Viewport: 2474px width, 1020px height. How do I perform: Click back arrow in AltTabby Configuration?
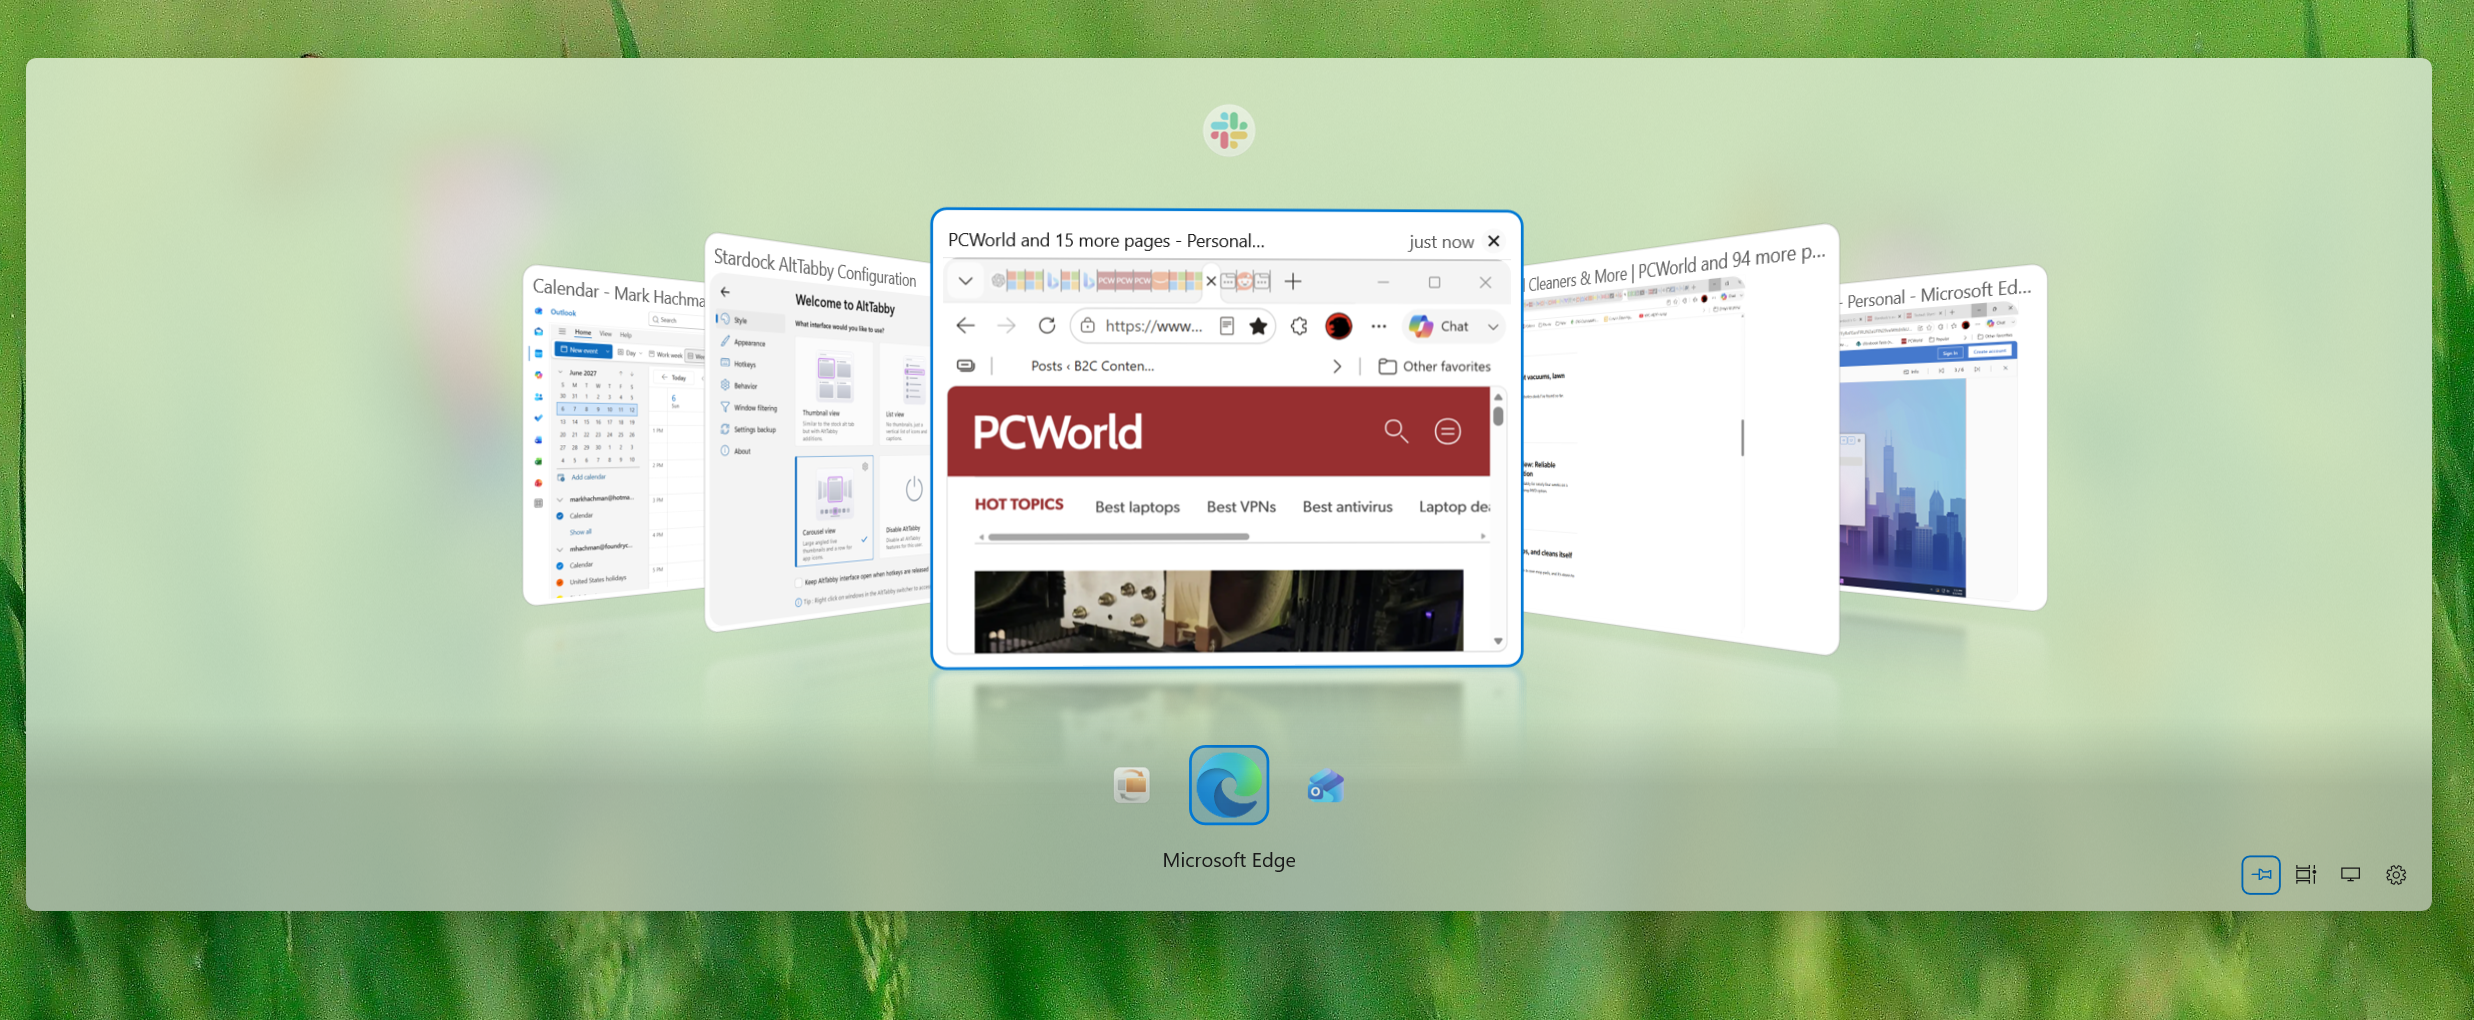(725, 292)
